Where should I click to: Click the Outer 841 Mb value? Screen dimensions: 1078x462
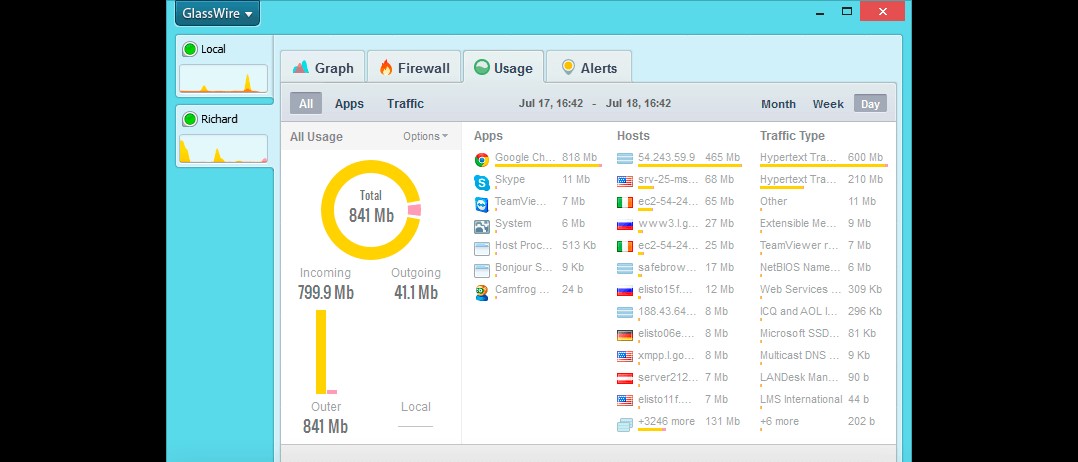pos(326,427)
